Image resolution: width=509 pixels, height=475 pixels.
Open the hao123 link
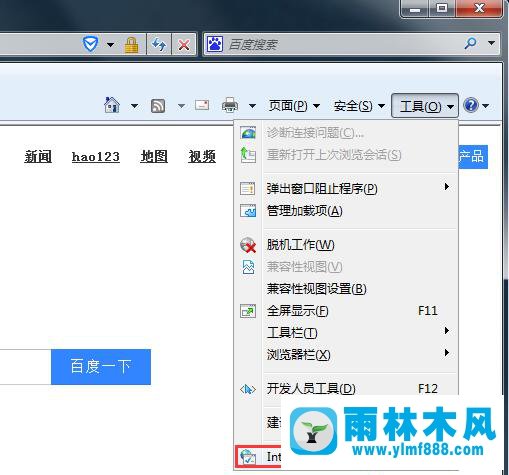coord(96,156)
